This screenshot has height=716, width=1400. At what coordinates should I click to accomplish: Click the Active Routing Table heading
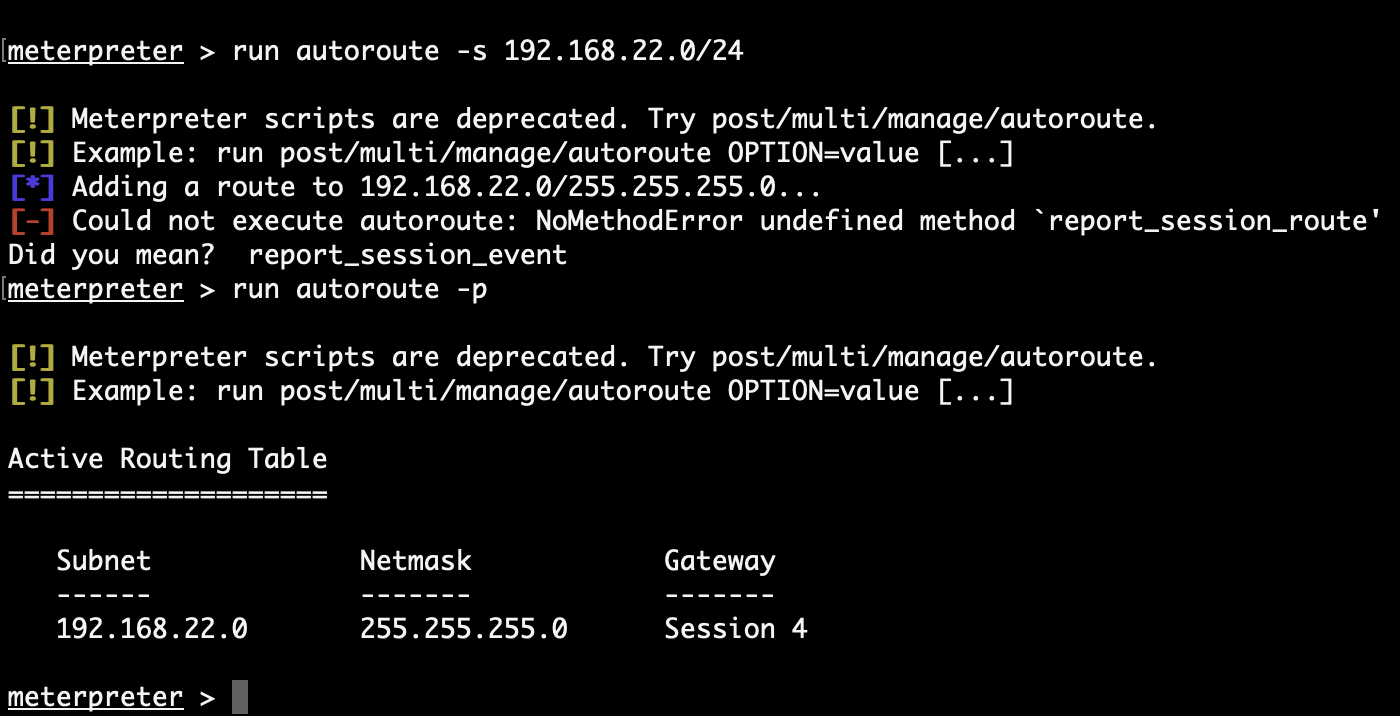[167, 459]
